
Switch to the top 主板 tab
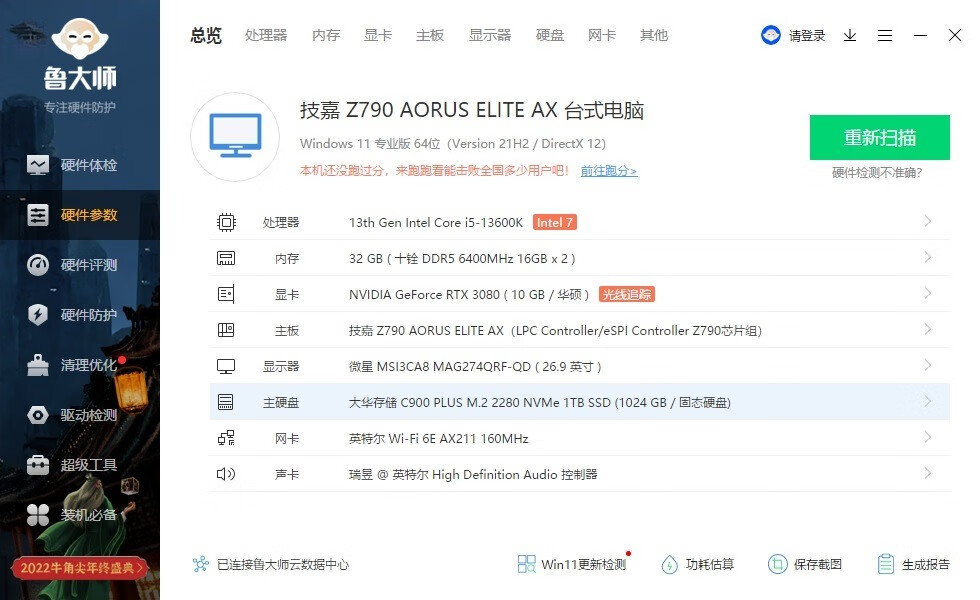[430, 36]
